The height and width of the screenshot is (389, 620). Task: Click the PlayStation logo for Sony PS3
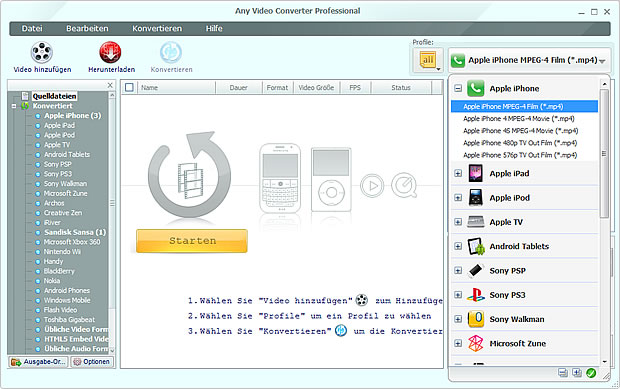pos(476,295)
